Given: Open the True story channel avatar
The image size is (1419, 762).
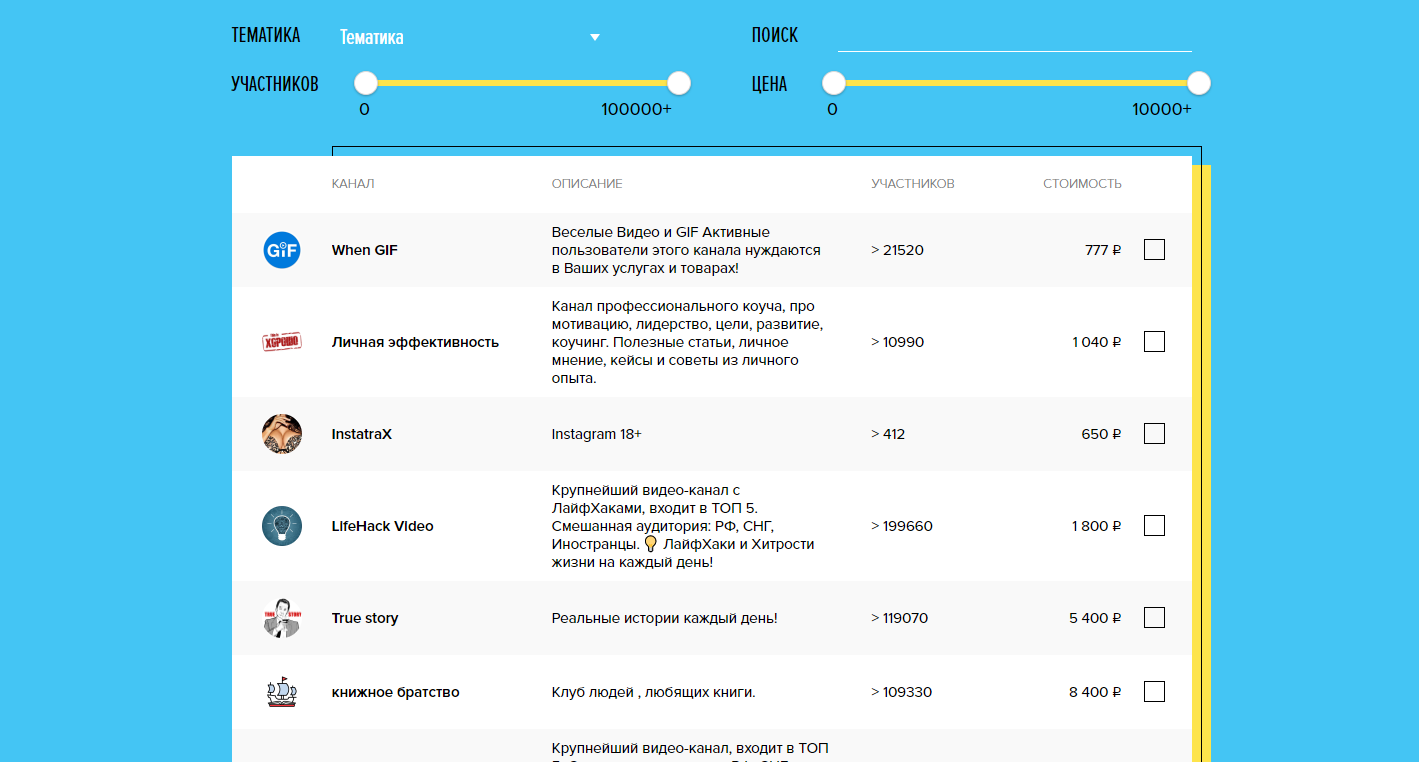Looking at the screenshot, I should pyautogui.click(x=282, y=618).
